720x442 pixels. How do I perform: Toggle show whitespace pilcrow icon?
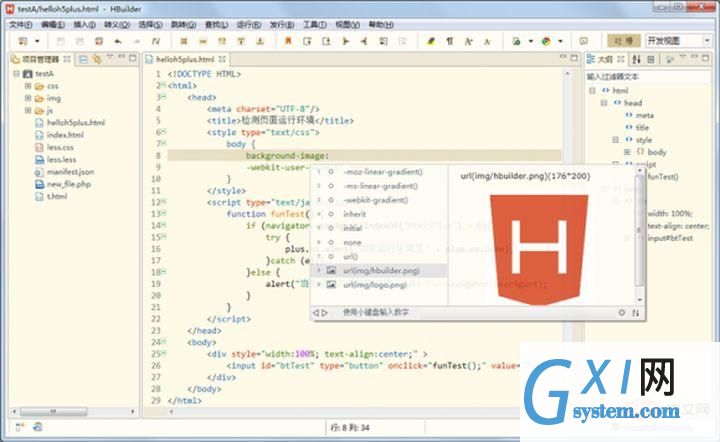[x=450, y=41]
